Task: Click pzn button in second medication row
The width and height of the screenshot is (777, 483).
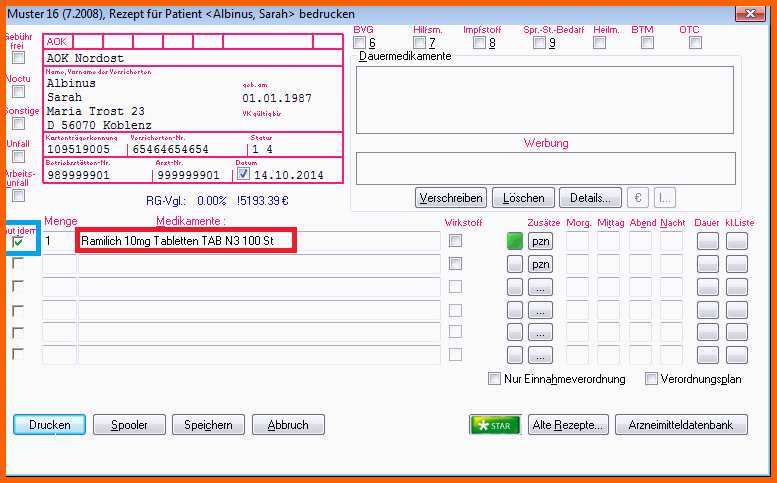Action: click(x=540, y=264)
